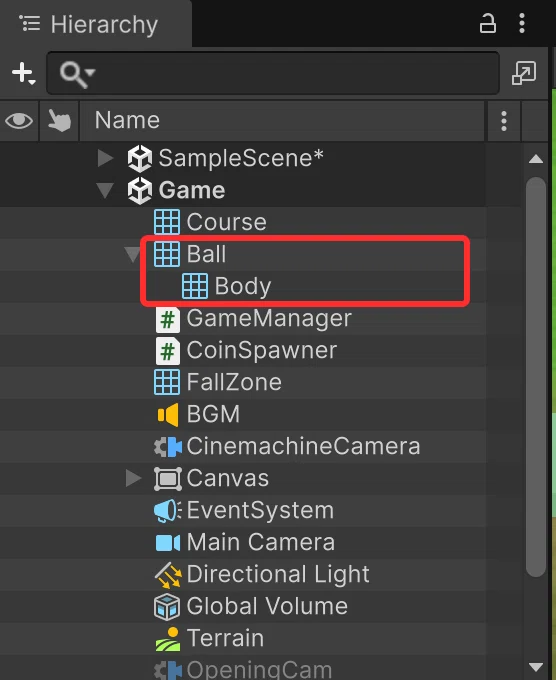556x680 pixels.
Task: Open the Hierarchy panel three-dot menu
Action: pyautogui.click(x=522, y=23)
